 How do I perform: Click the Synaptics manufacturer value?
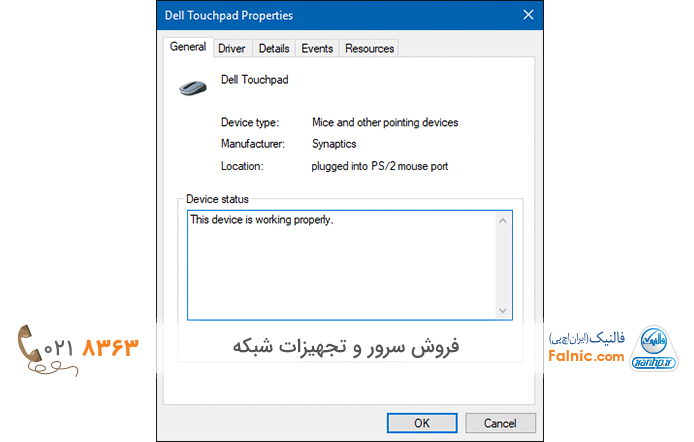pos(334,144)
